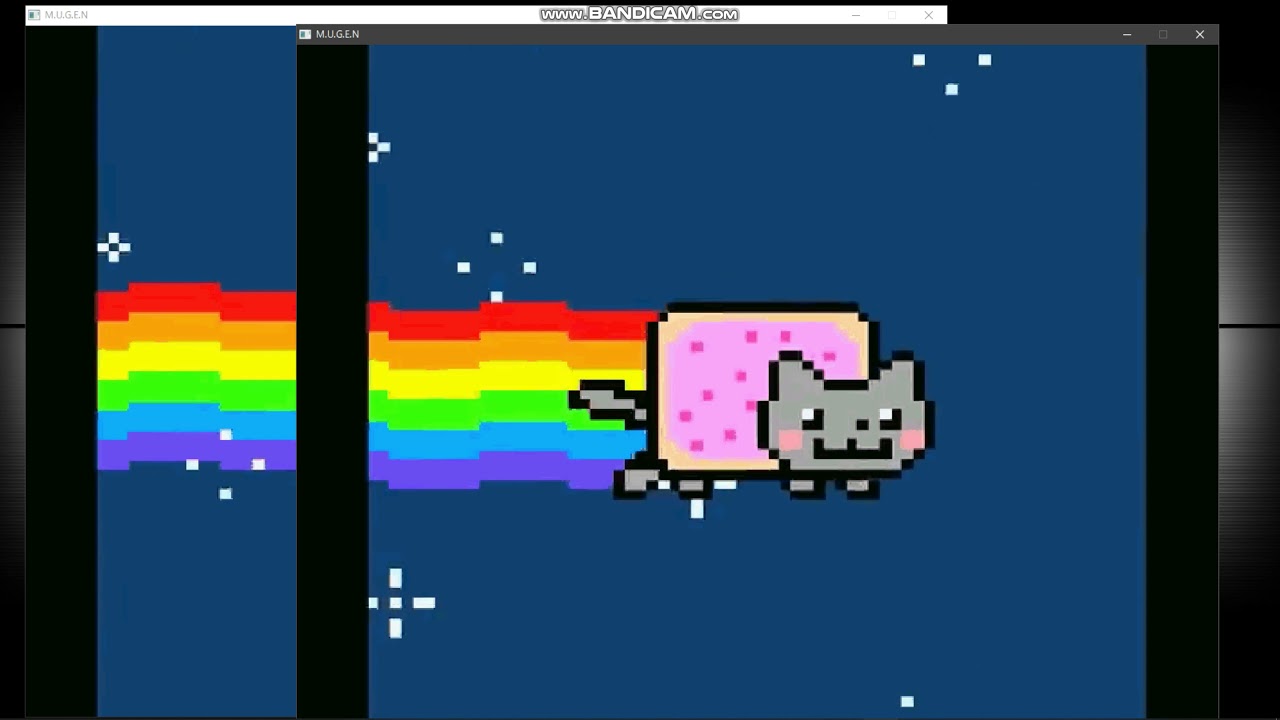Click the greyed maximize button of the background M.U.G.E.N window

(x=892, y=15)
